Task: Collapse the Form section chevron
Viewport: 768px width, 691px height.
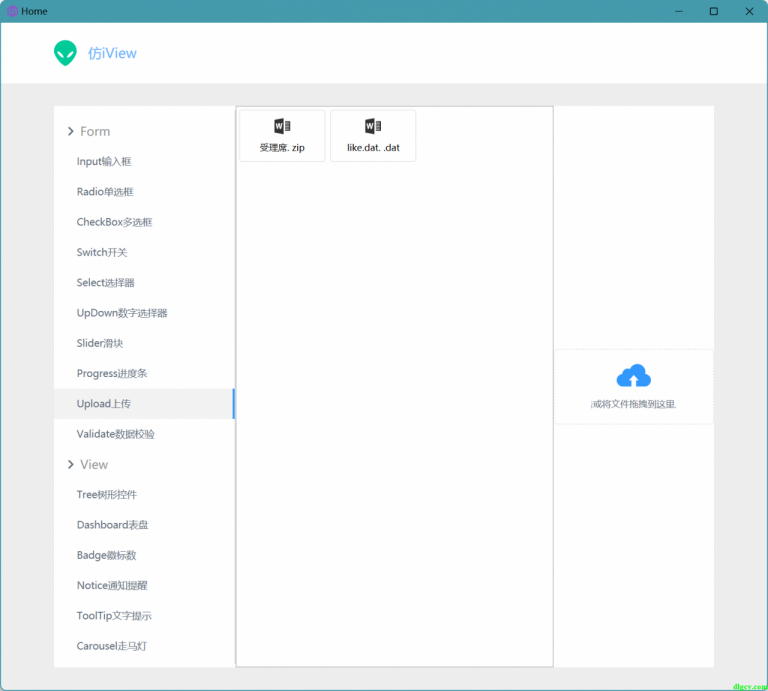Action: (x=71, y=131)
